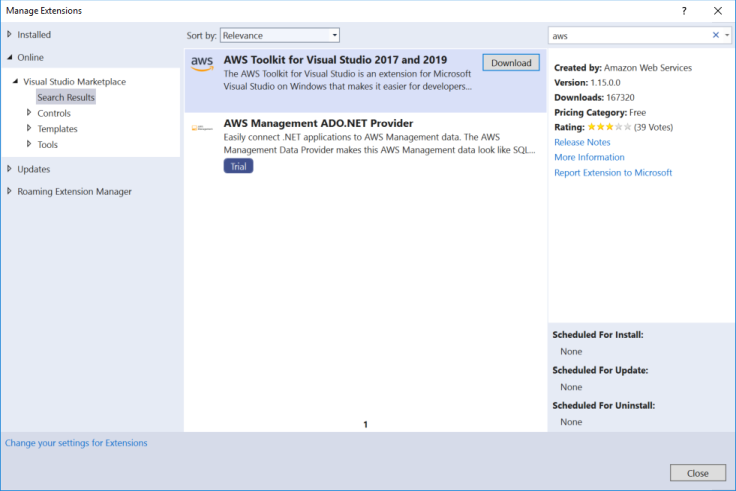Select Search Results in the tree
This screenshot has height=491, width=736.
(x=66, y=97)
